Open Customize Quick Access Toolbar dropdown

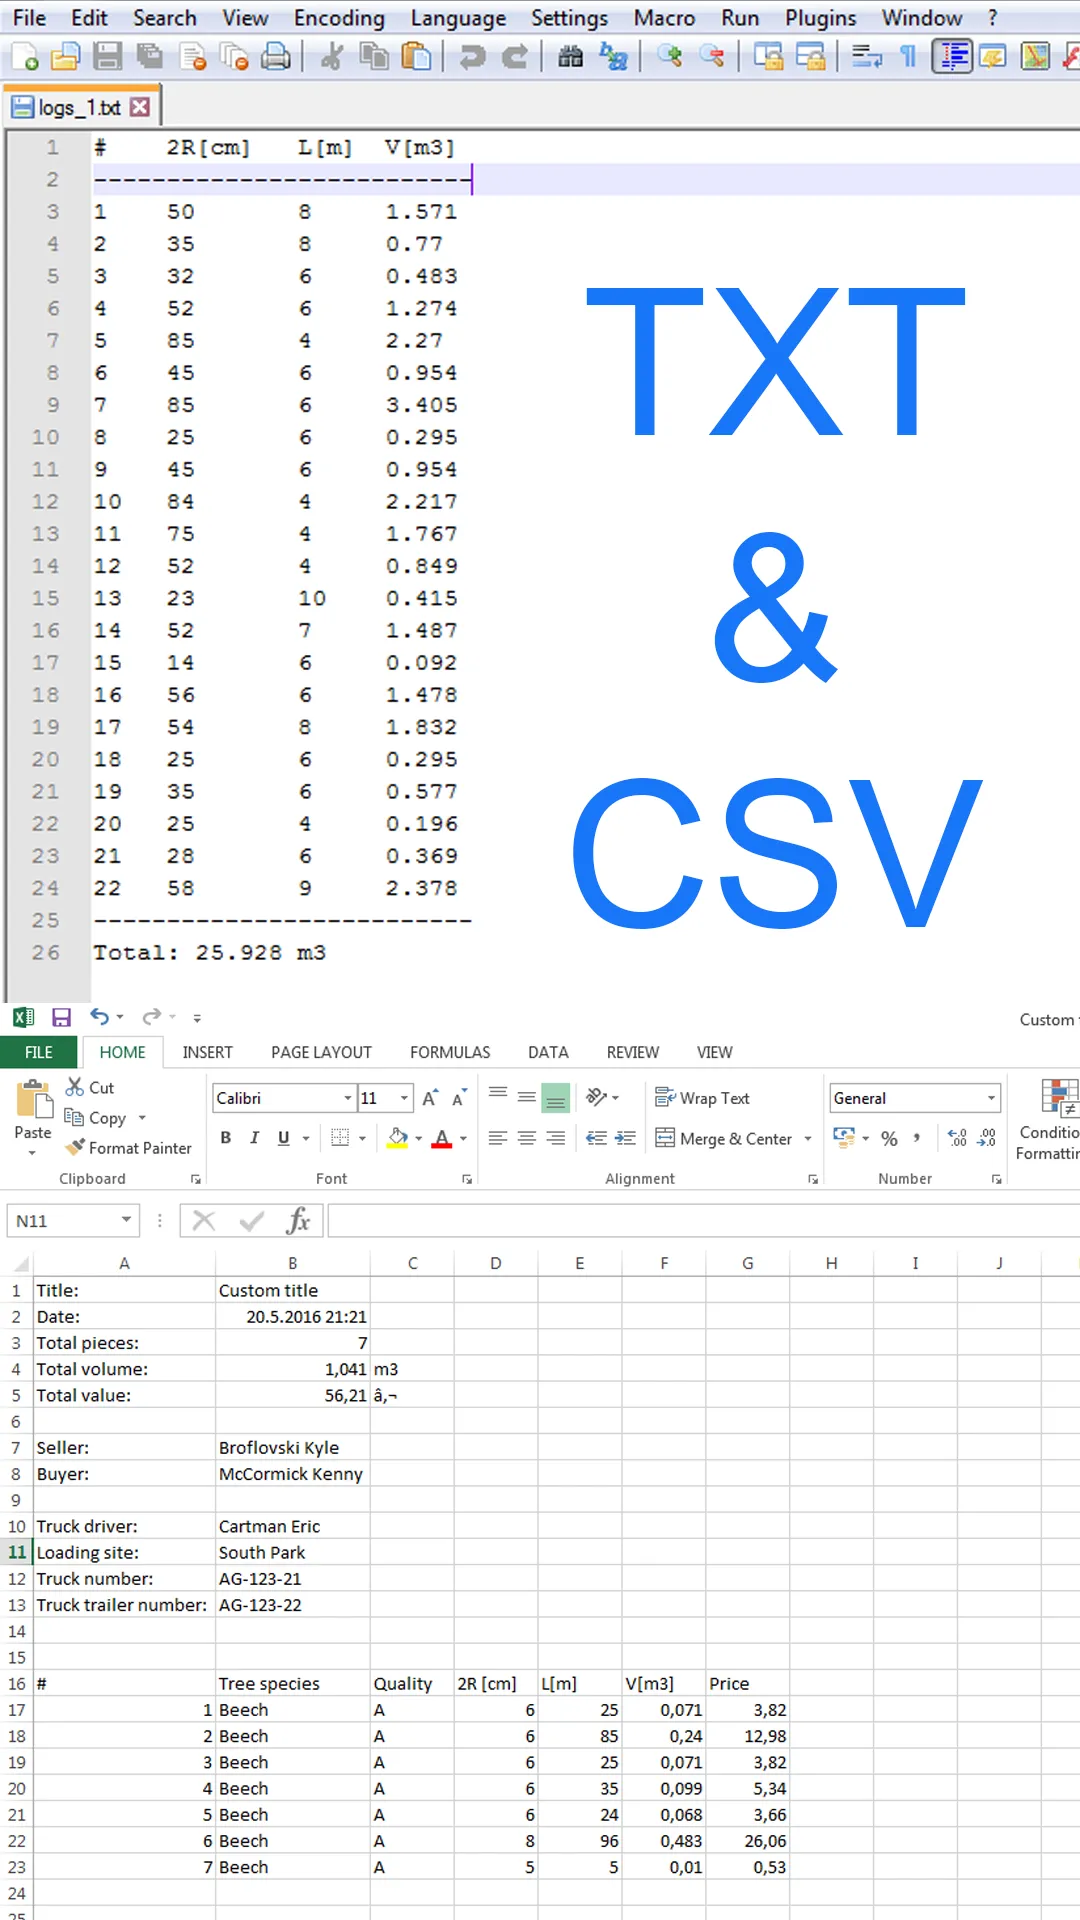coord(197,1018)
